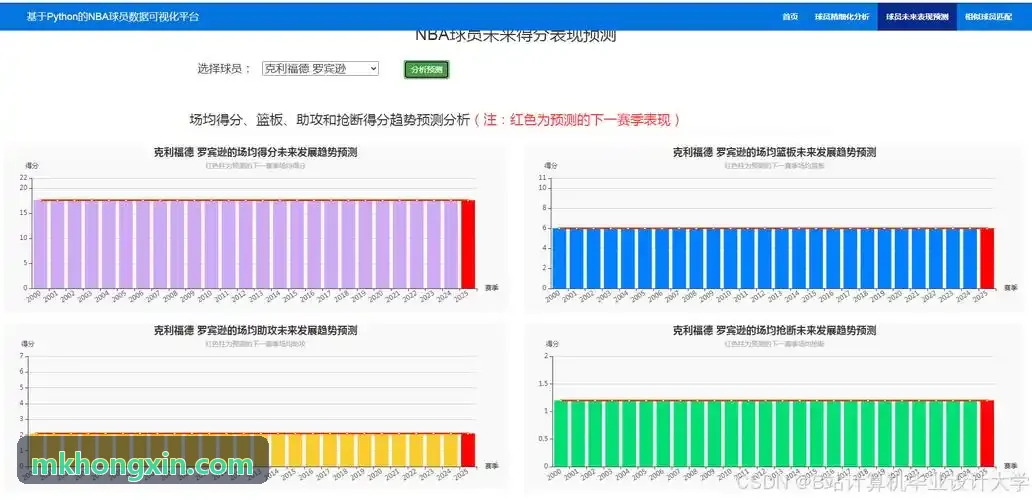Open 相似球员匹配 navigation item
1032x500 pixels.
click(x=989, y=17)
